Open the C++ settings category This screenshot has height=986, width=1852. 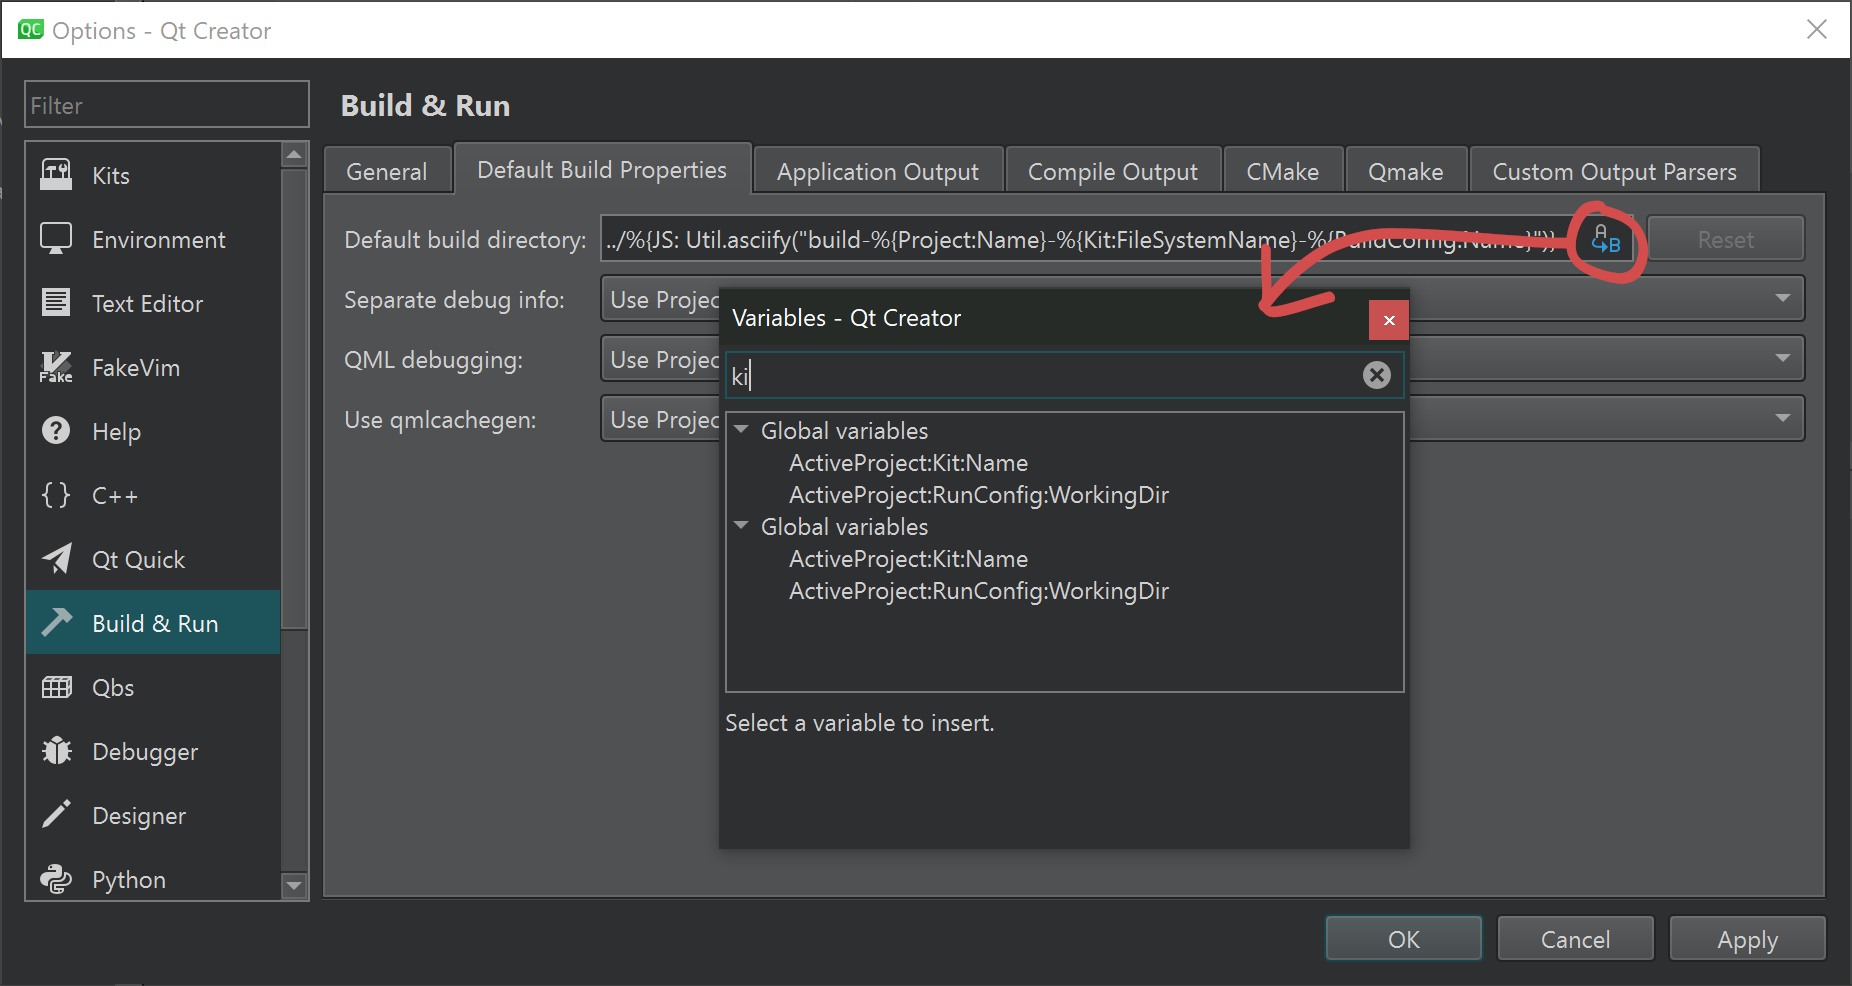click(153, 496)
